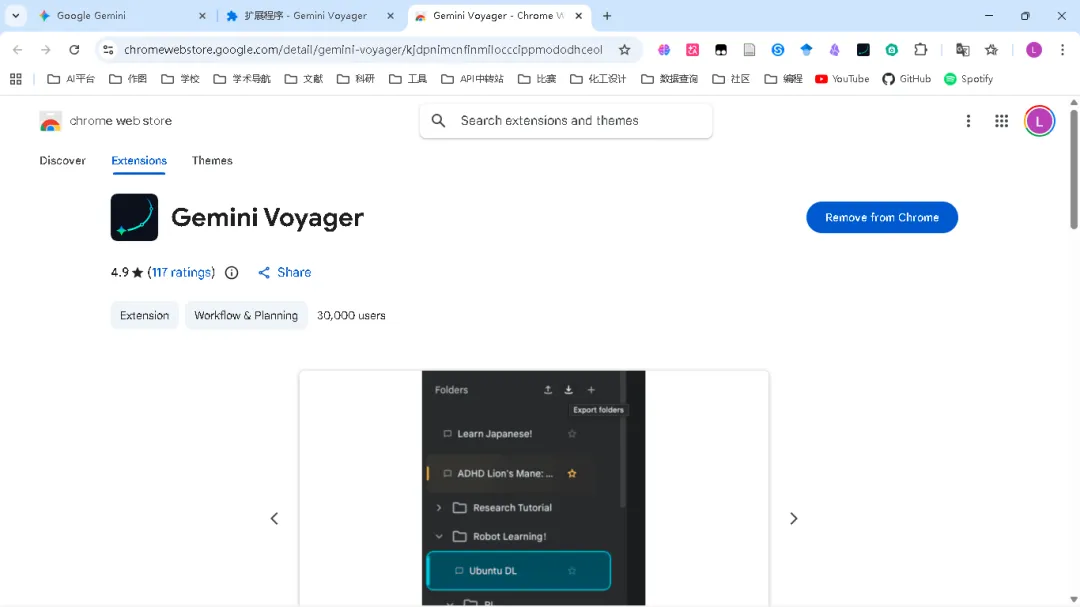Open the AI平台 bookmark folder
Image resolution: width=1080 pixels, height=607 pixels.
pyautogui.click(x=71, y=79)
